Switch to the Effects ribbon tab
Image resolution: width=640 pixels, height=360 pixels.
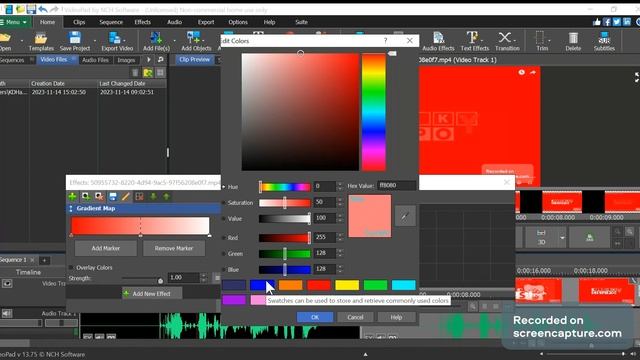[x=142, y=22]
